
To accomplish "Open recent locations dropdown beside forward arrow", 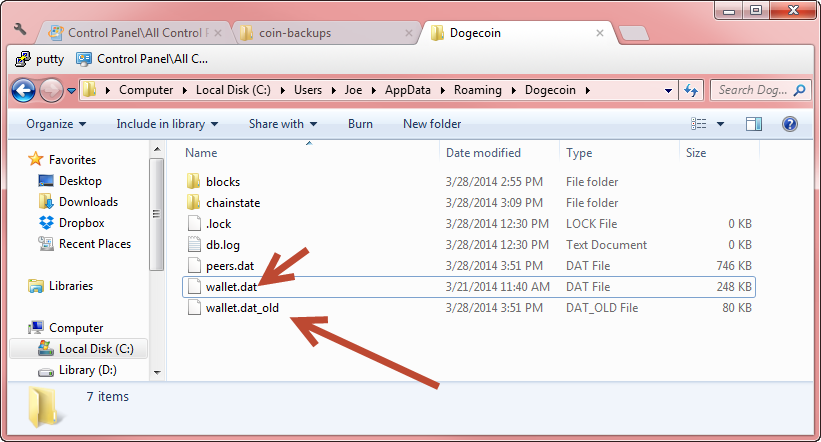I will tap(71, 91).
